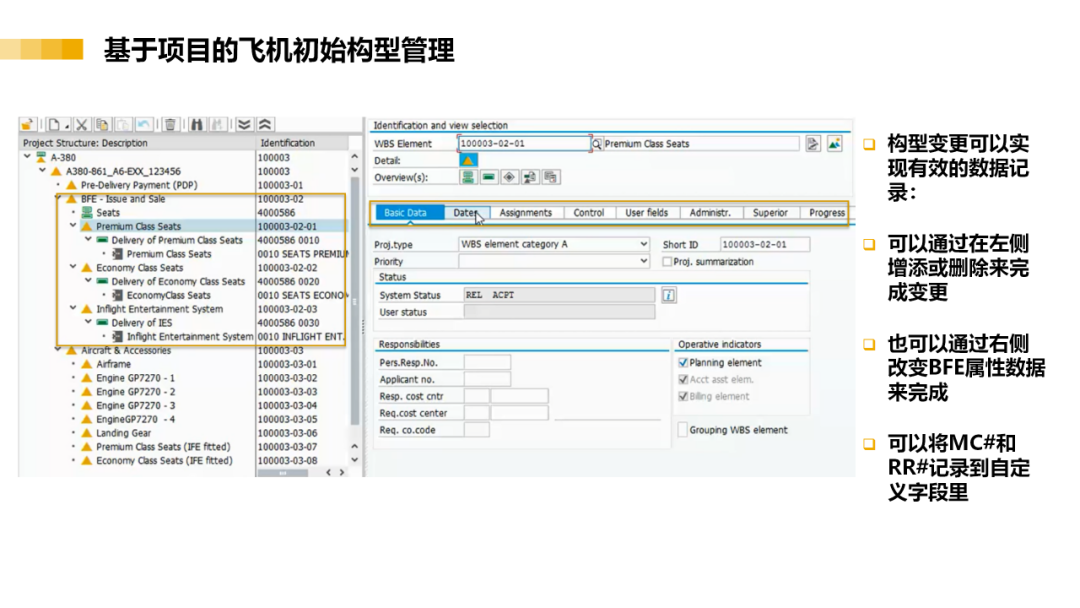The image size is (1080, 608).
Task: Open the fifth overview documents icon
Action: [550, 178]
